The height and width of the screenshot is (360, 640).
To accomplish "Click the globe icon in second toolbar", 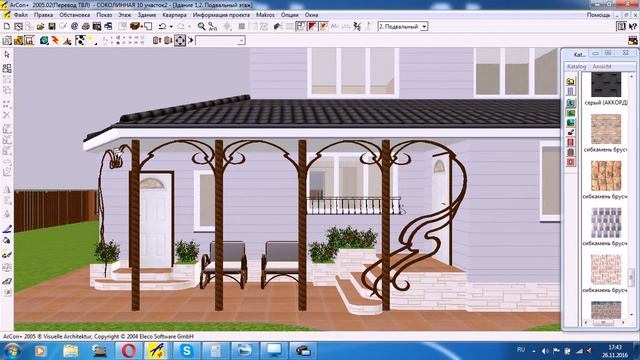I will click(x=44, y=40).
